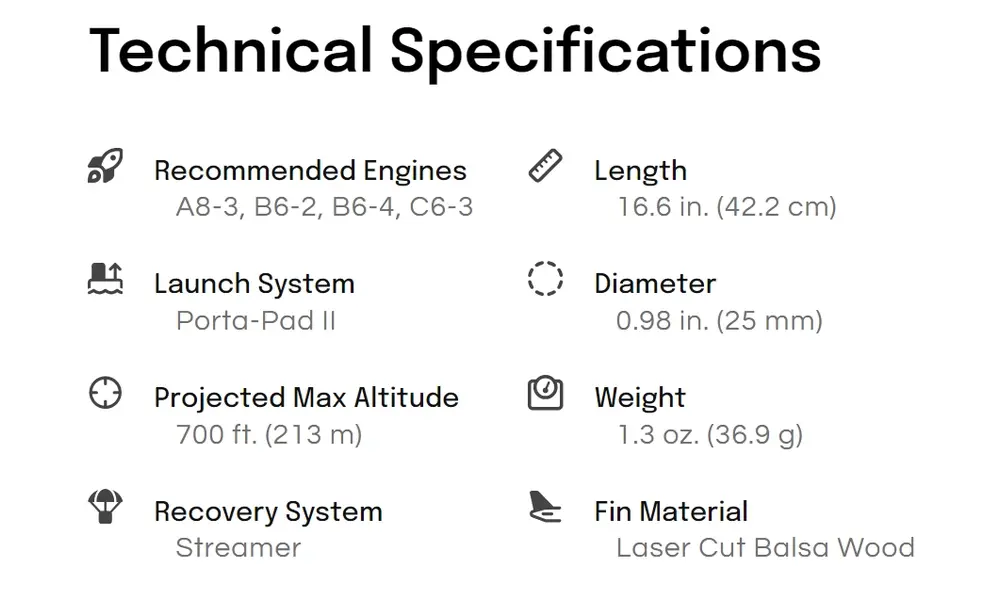Image resolution: width=1000 pixels, height=600 pixels.
Task: Click the 1.3 oz. (36.9 g) weight value
Action: (x=710, y=434)
